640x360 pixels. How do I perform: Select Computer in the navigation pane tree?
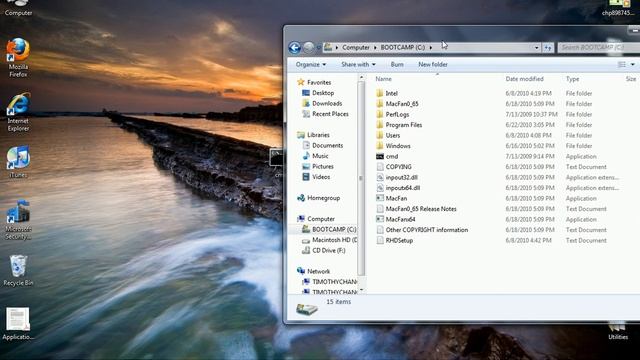tap(316, 219)
